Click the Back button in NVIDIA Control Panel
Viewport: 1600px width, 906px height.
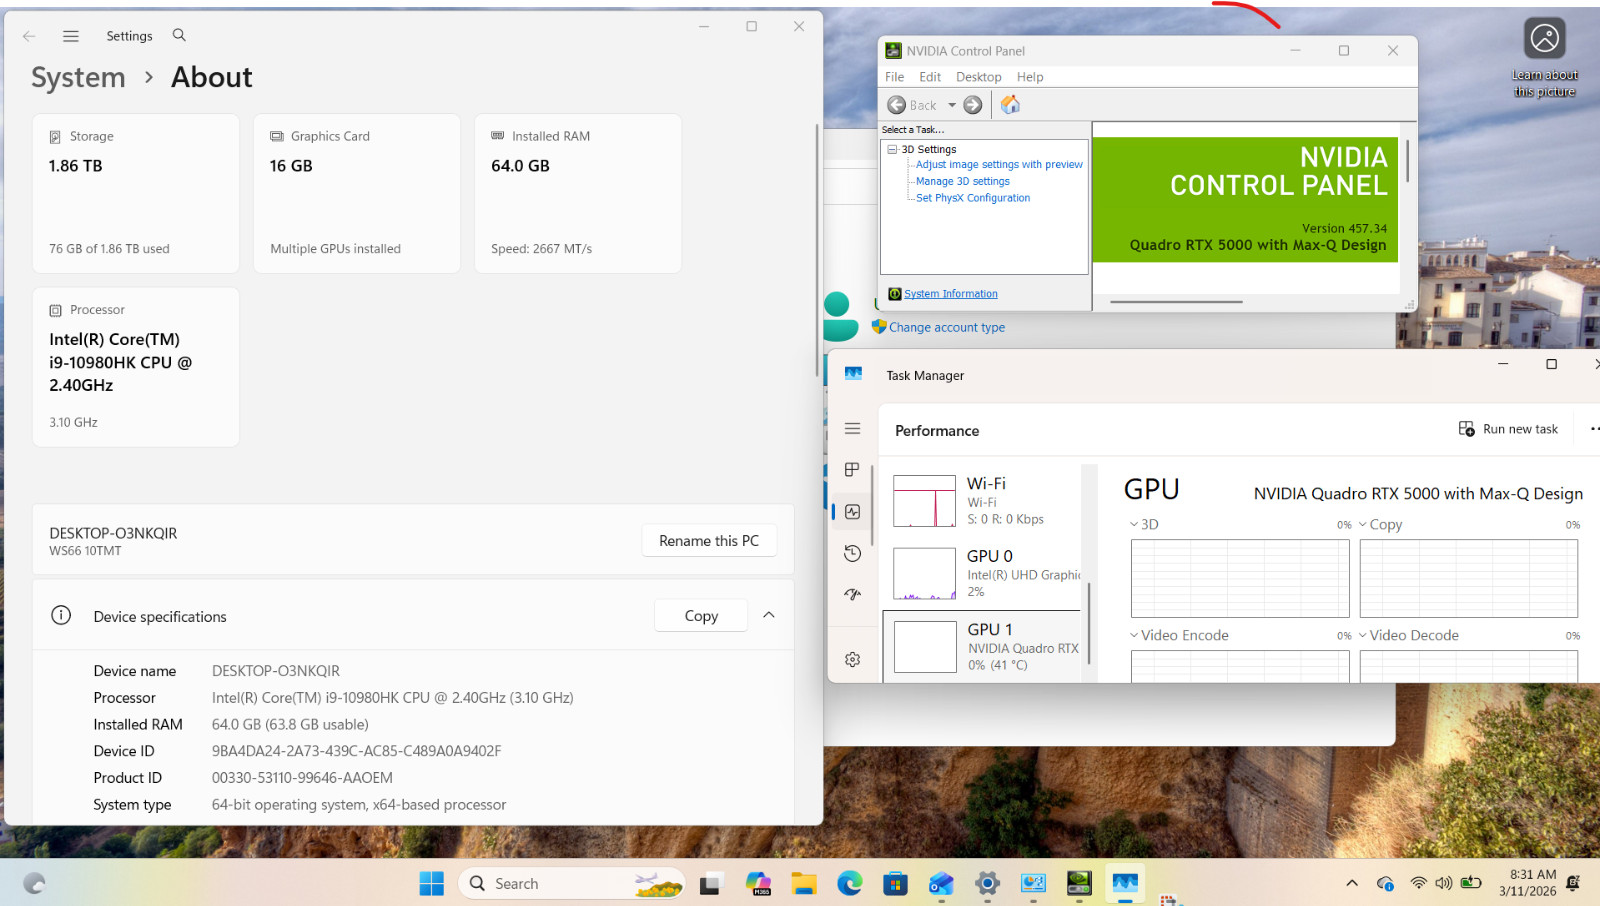click(912, 105)
